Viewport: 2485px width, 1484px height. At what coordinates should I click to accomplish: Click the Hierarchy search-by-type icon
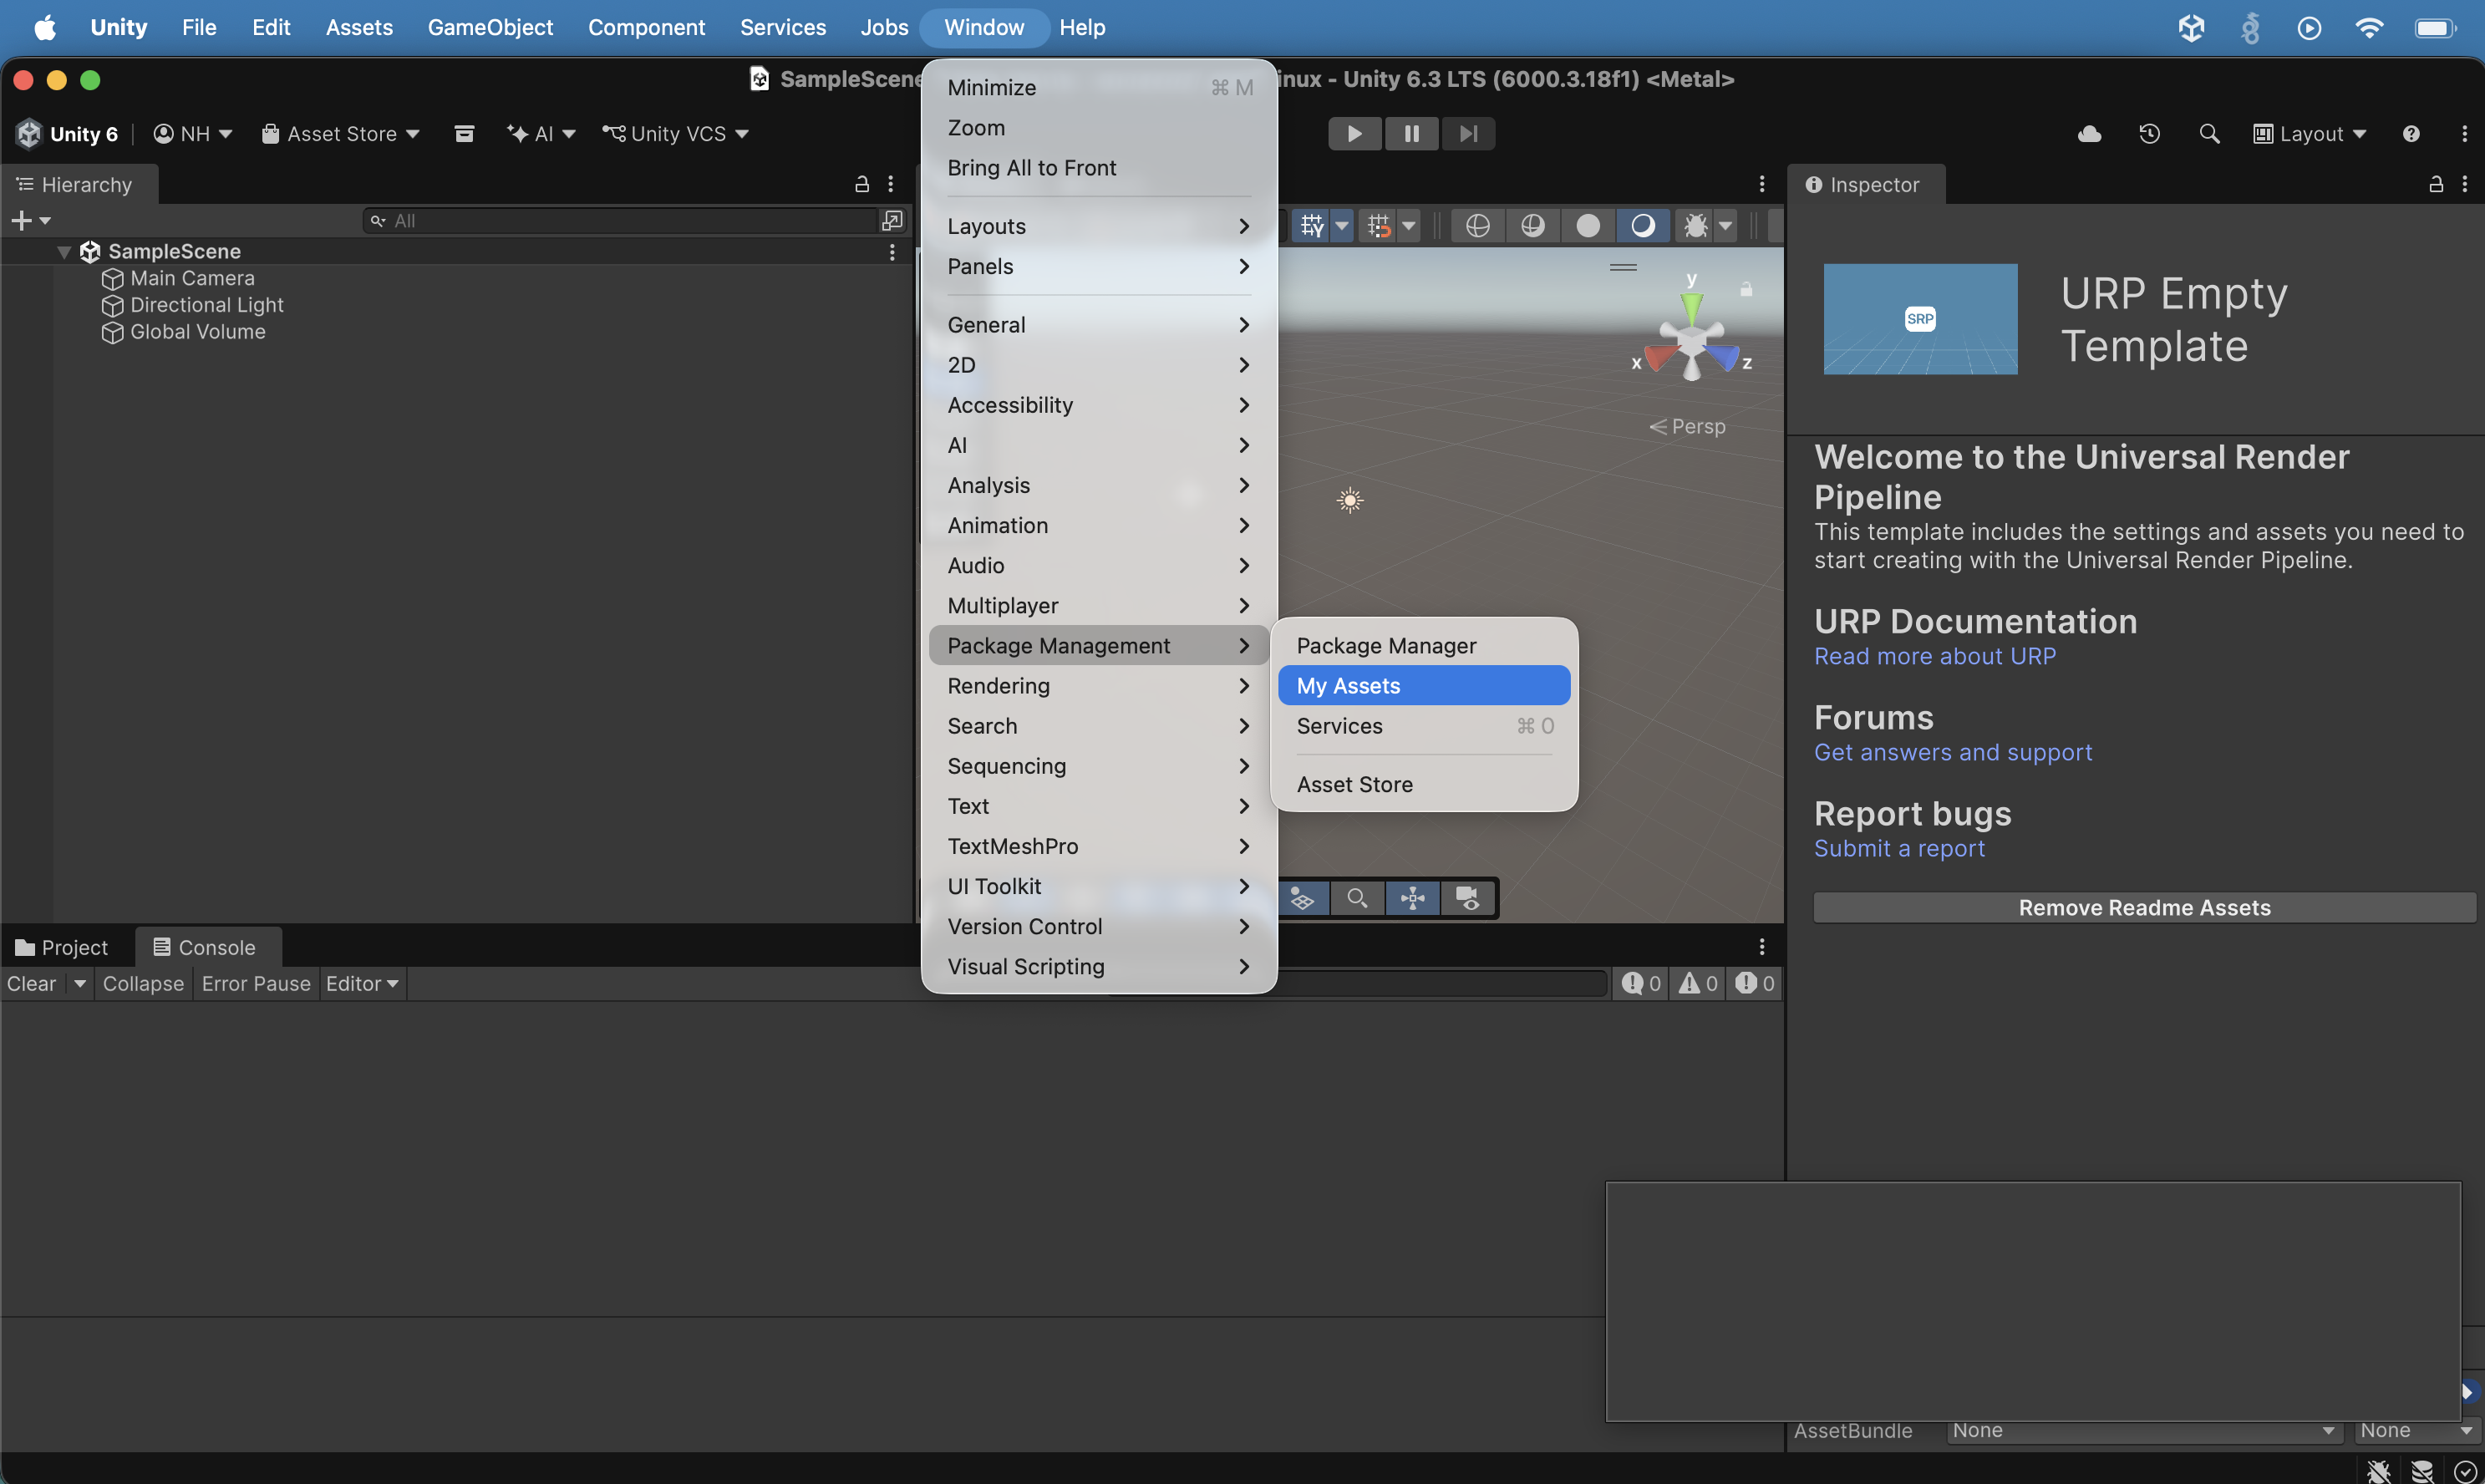(892, 220)
